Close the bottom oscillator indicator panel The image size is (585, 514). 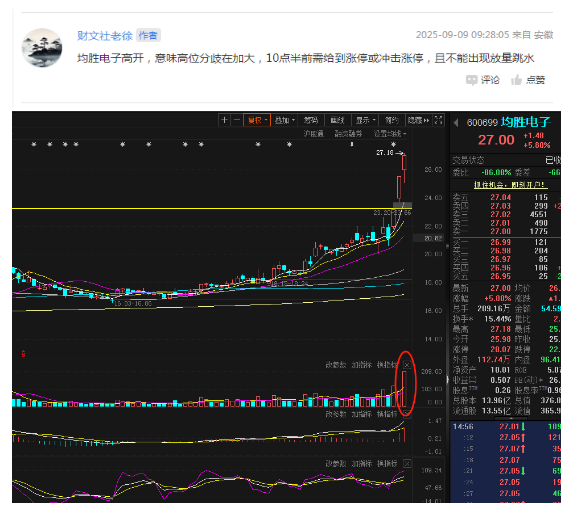[407, 464]
